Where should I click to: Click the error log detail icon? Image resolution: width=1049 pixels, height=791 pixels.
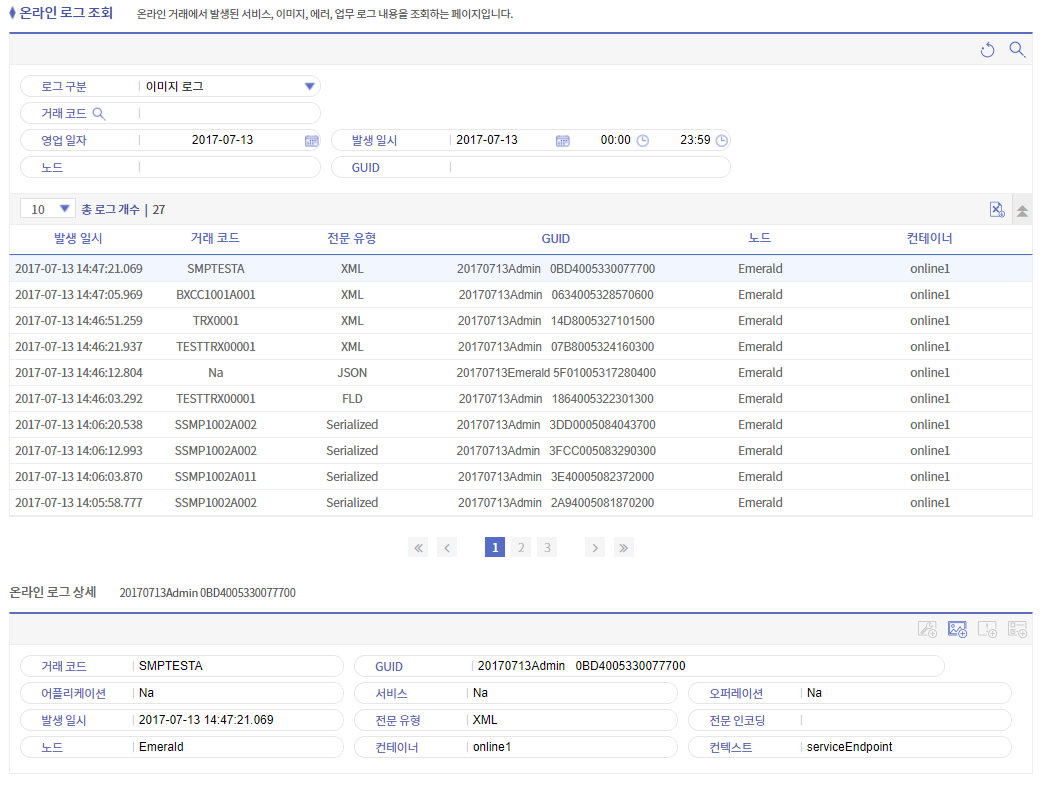[987, 629]
